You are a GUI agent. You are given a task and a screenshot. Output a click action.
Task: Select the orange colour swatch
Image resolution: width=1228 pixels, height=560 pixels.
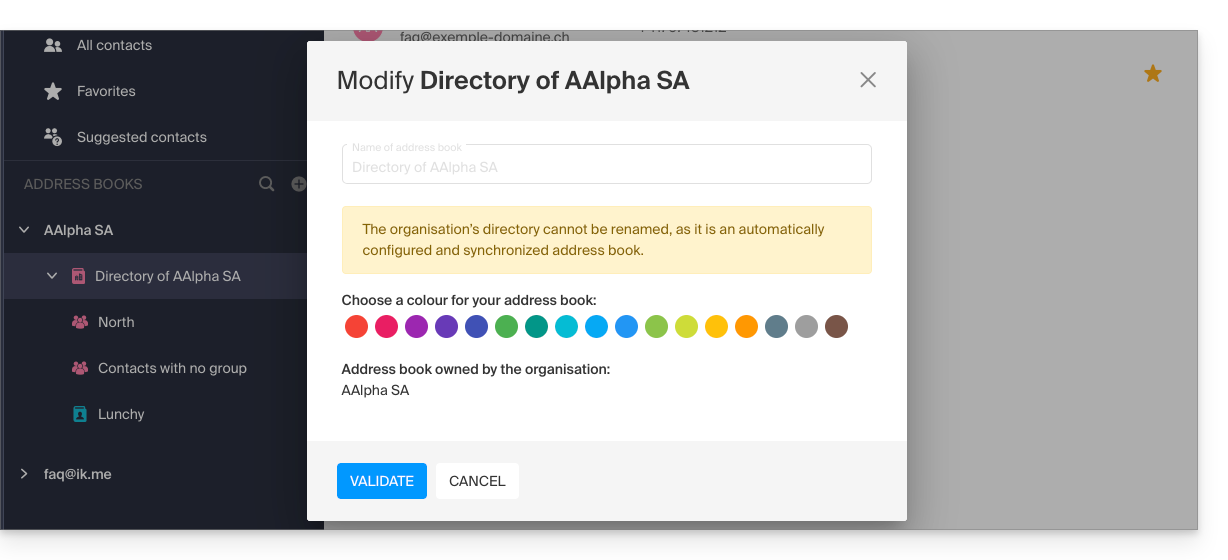pyautogui.click(x=747, y=327)
